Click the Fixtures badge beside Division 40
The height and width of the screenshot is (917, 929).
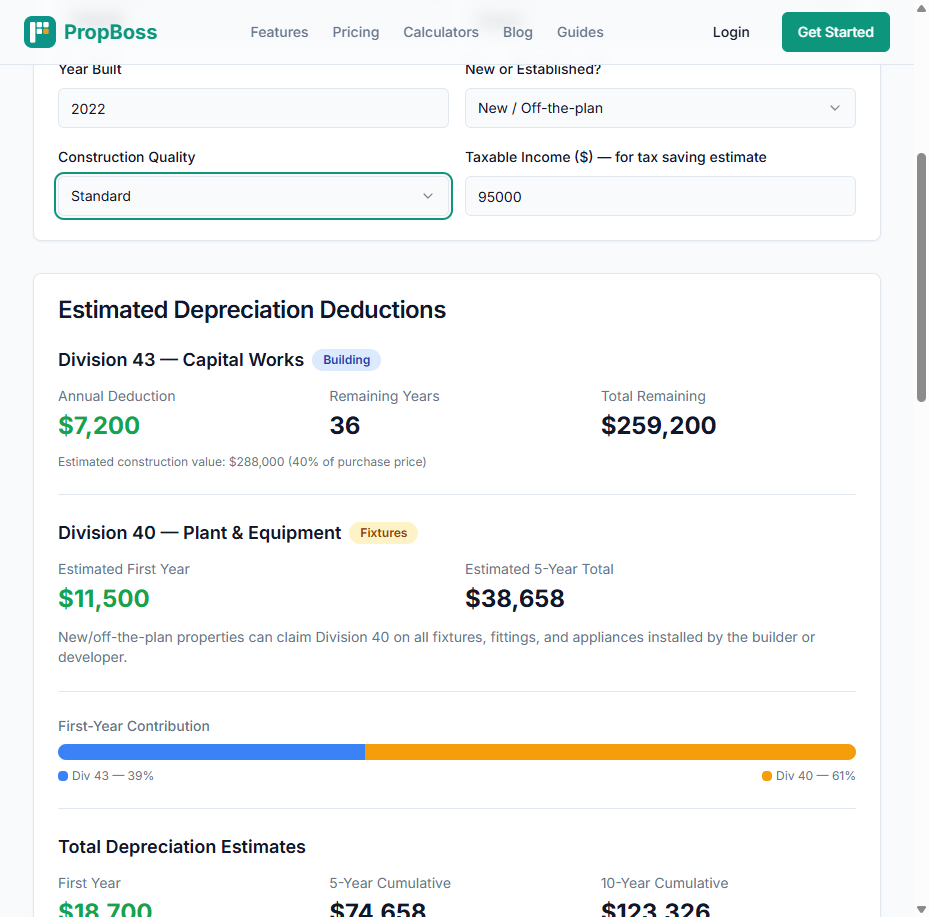pyautogui.click(x=383, y=532)
